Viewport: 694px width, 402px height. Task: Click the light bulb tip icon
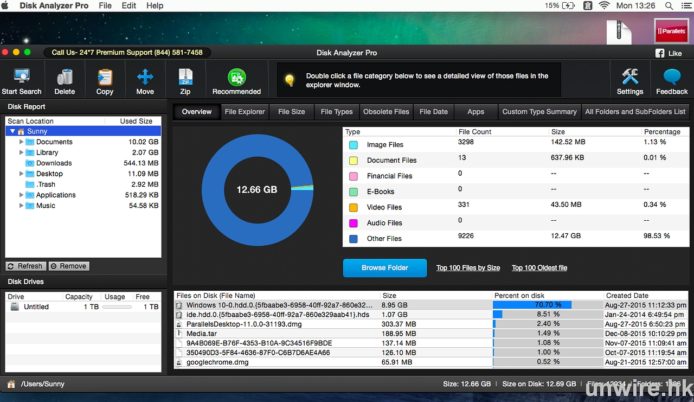[289, 80]
